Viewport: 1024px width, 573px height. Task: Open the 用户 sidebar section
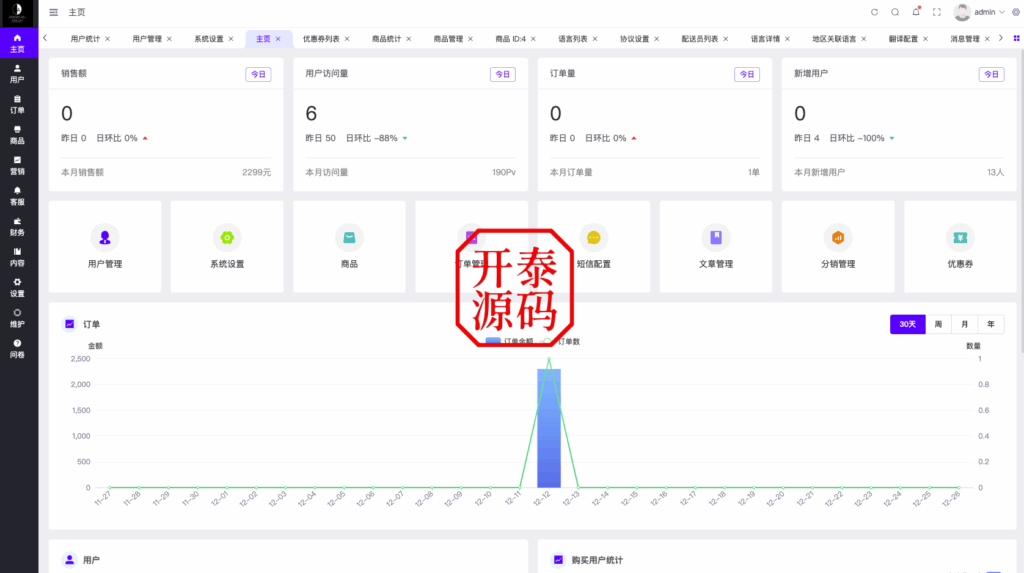tap(18, 74)
